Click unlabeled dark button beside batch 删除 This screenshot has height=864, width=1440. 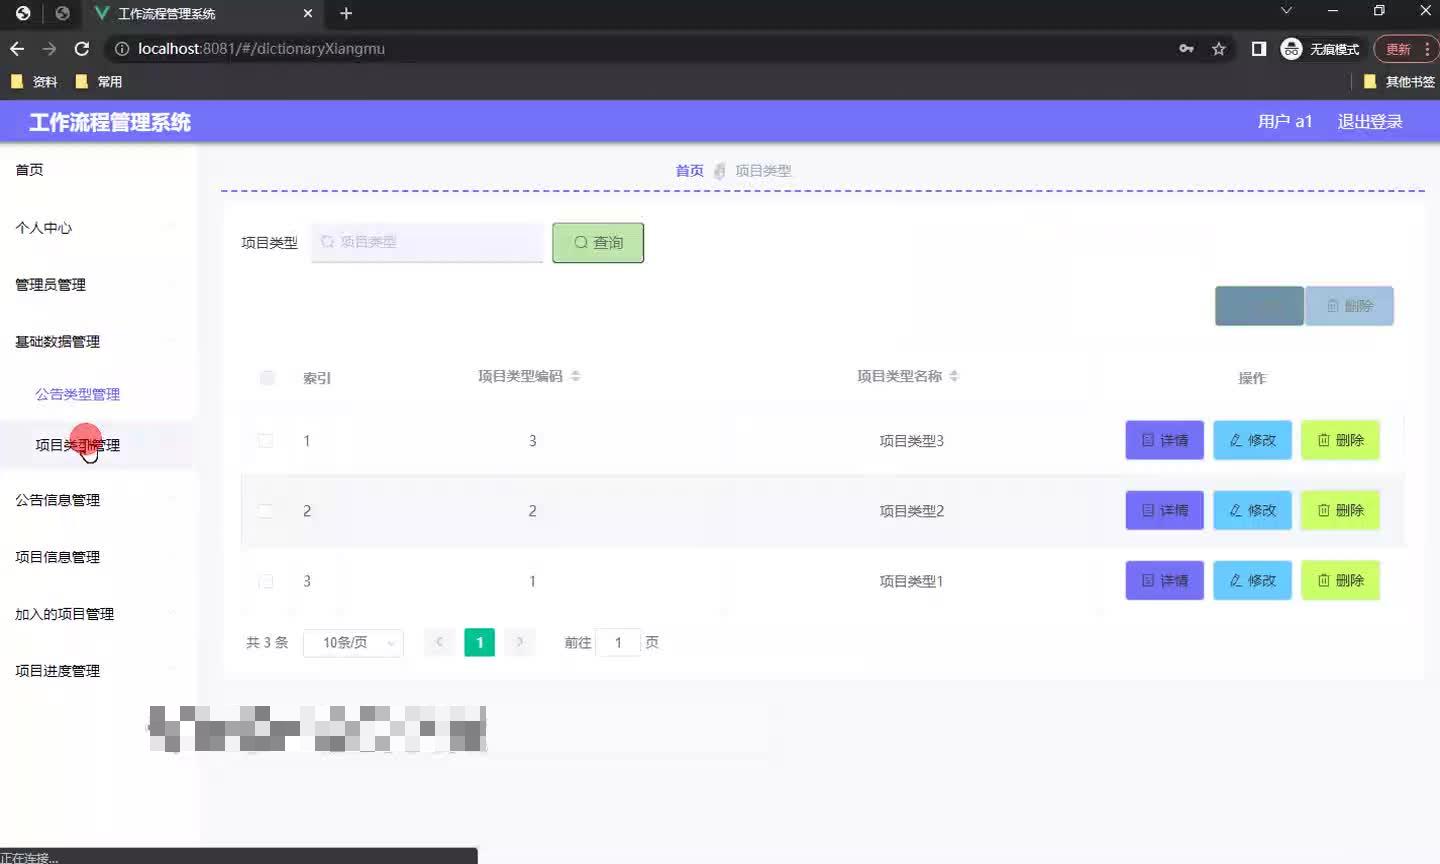(1259, 306)
